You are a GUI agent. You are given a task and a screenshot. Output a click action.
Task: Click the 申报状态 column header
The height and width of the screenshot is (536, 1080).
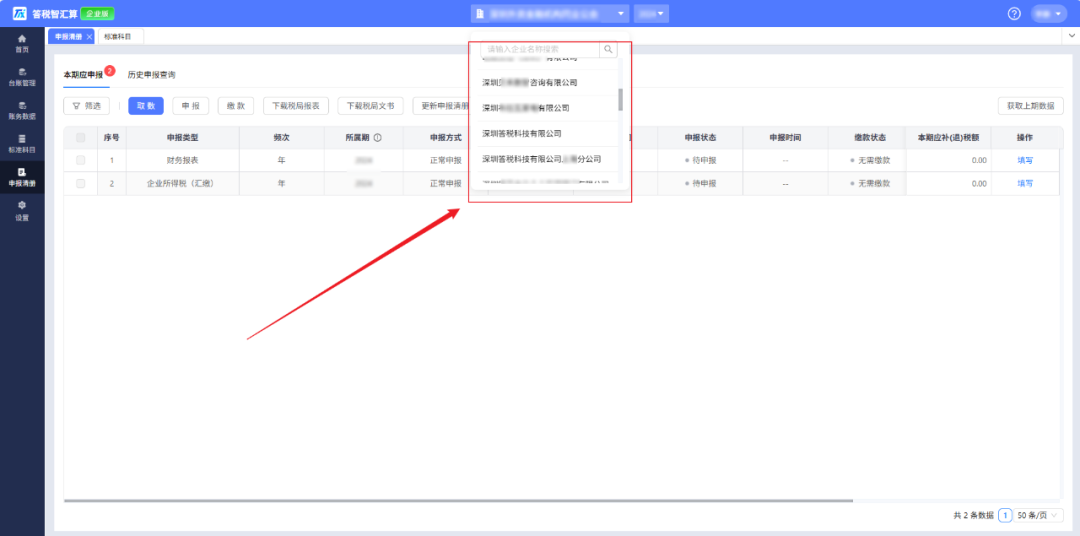[700, 138]
